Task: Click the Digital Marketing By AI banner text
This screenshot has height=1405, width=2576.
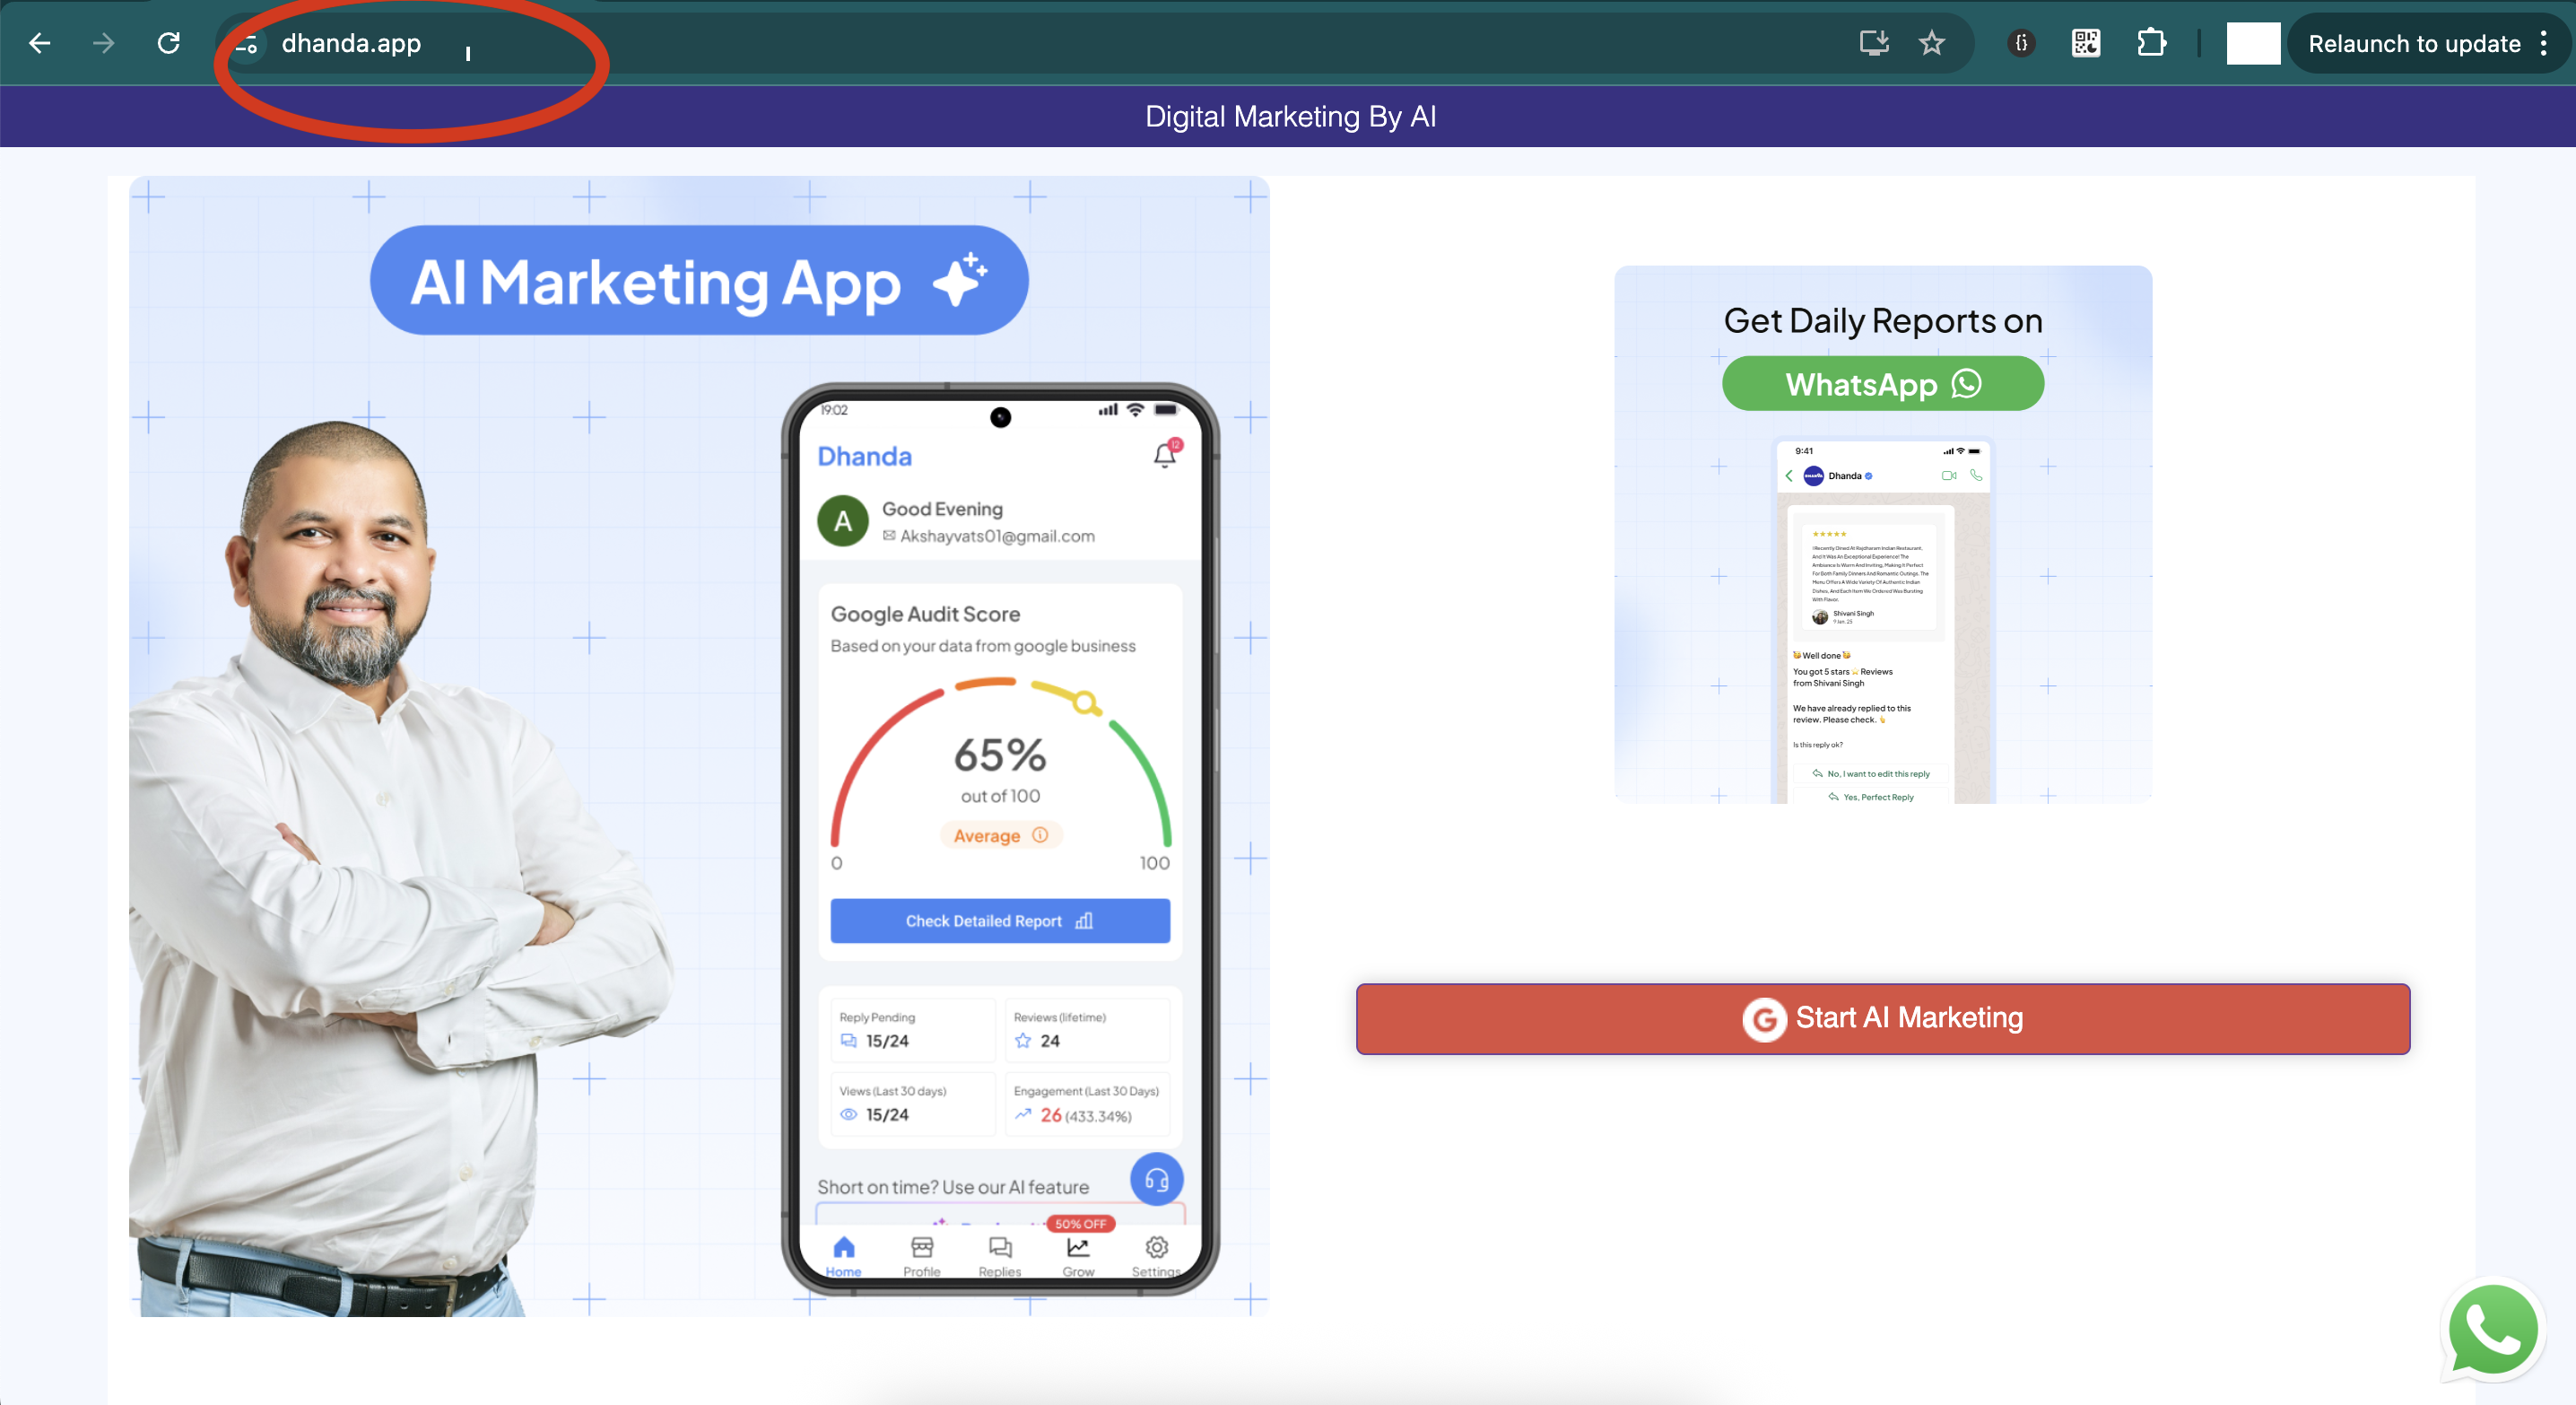Action: [x=1290, y=117]
